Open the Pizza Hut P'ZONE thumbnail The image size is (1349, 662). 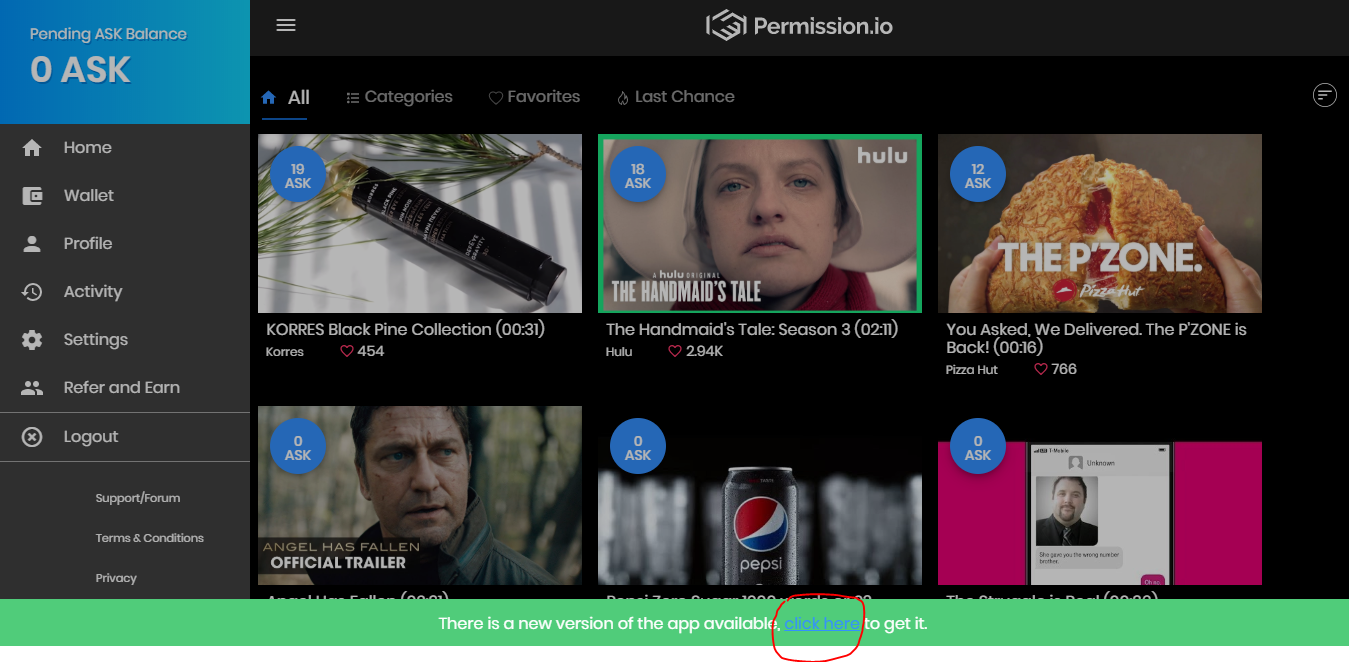point(1100,224)
